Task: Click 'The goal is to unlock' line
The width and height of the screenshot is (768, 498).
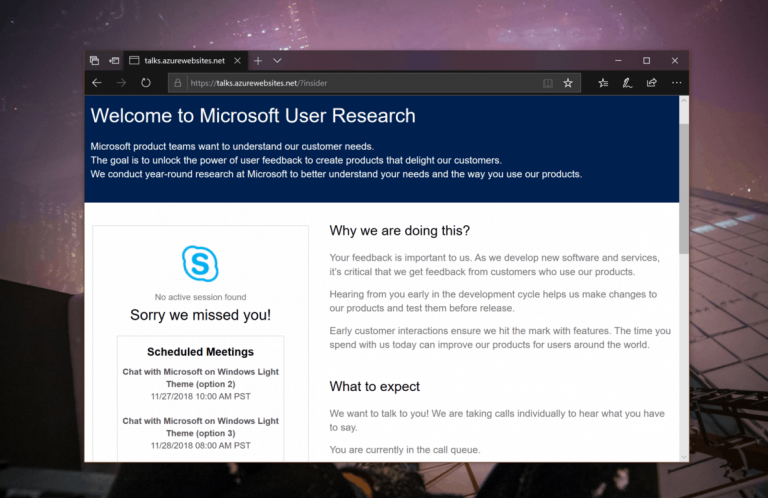Action: (x=296, y=160)
